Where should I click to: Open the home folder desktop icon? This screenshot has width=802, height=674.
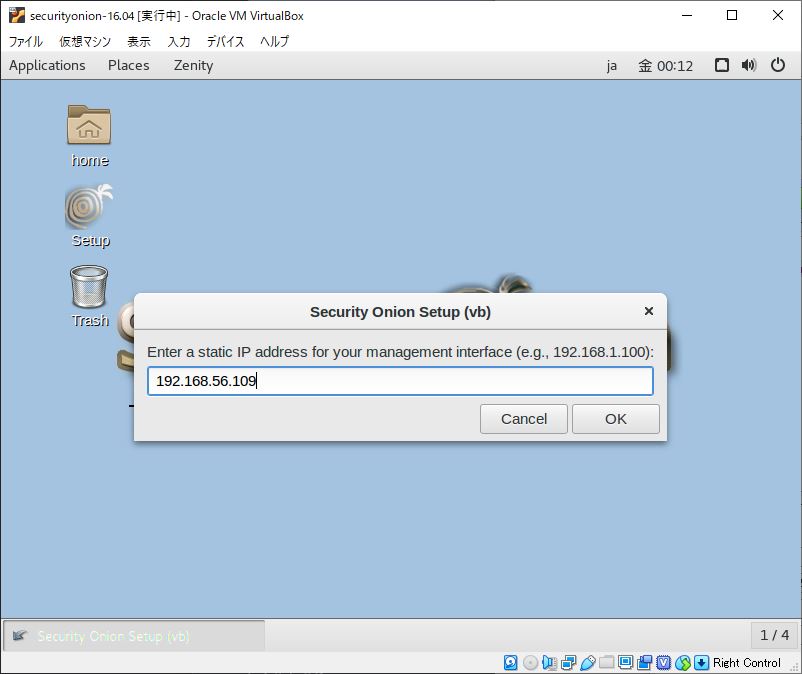(89, 125)
